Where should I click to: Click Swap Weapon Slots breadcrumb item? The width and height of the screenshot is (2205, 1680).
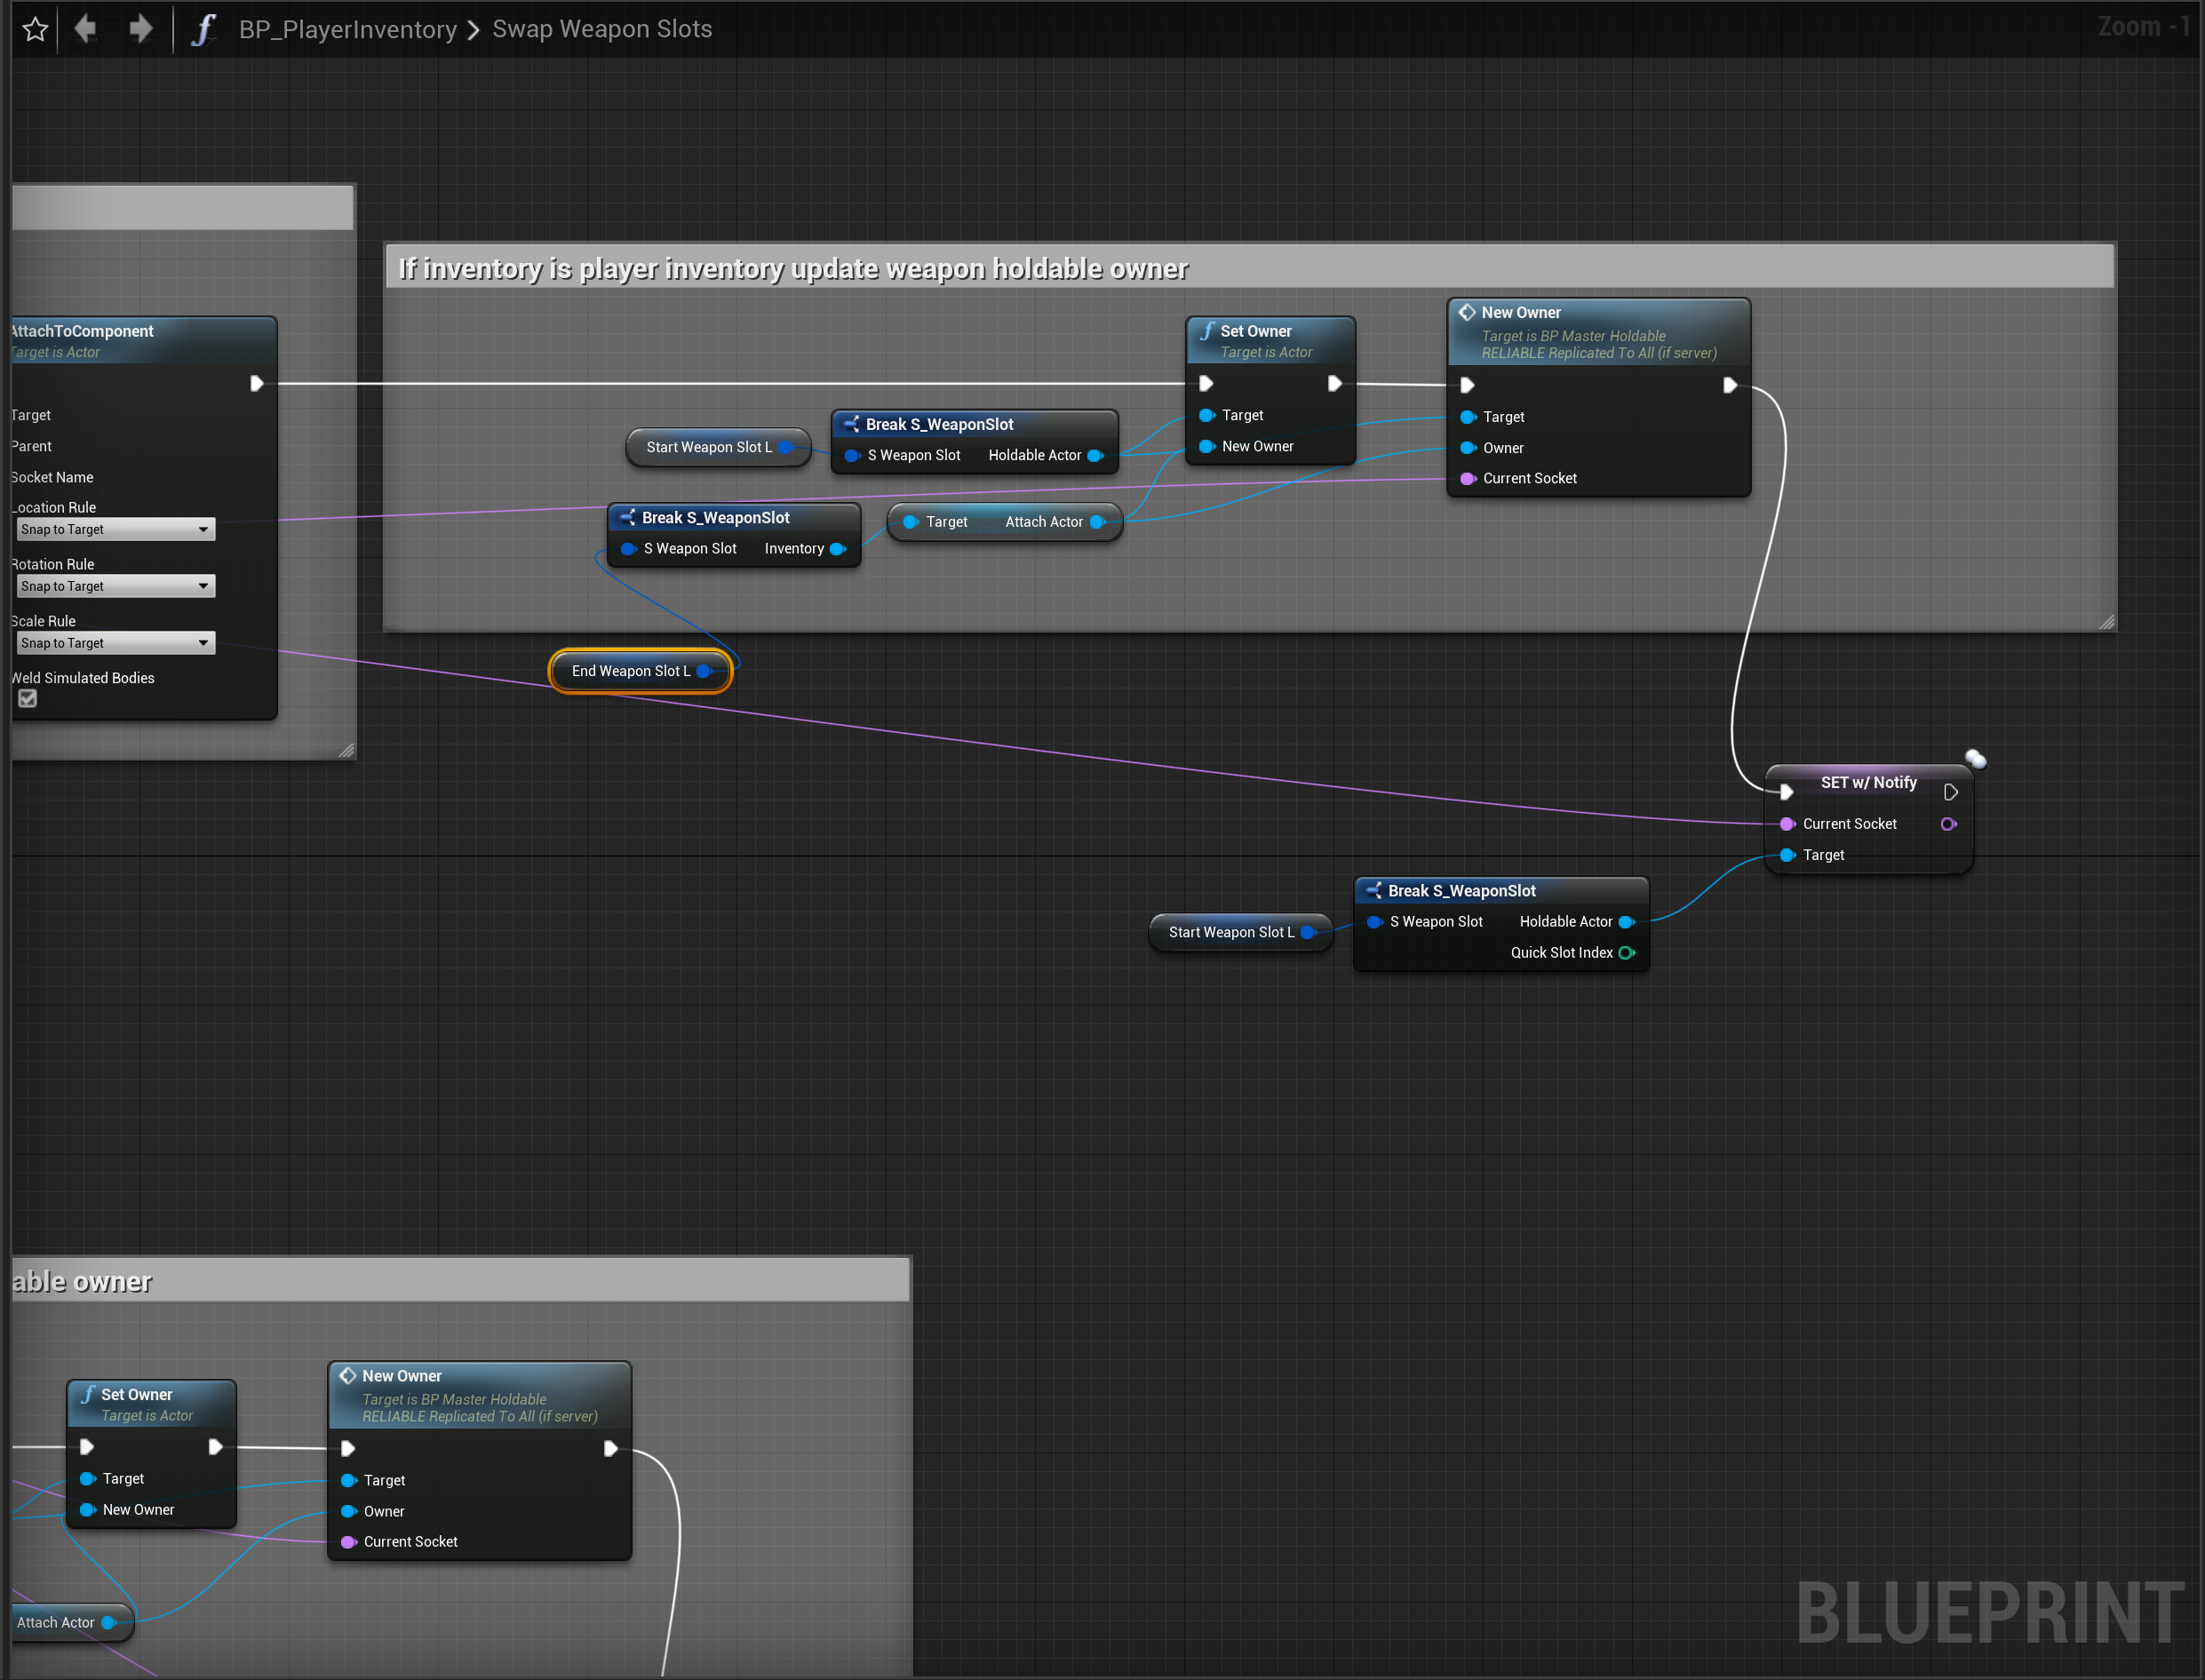click(x=602, y=29)
